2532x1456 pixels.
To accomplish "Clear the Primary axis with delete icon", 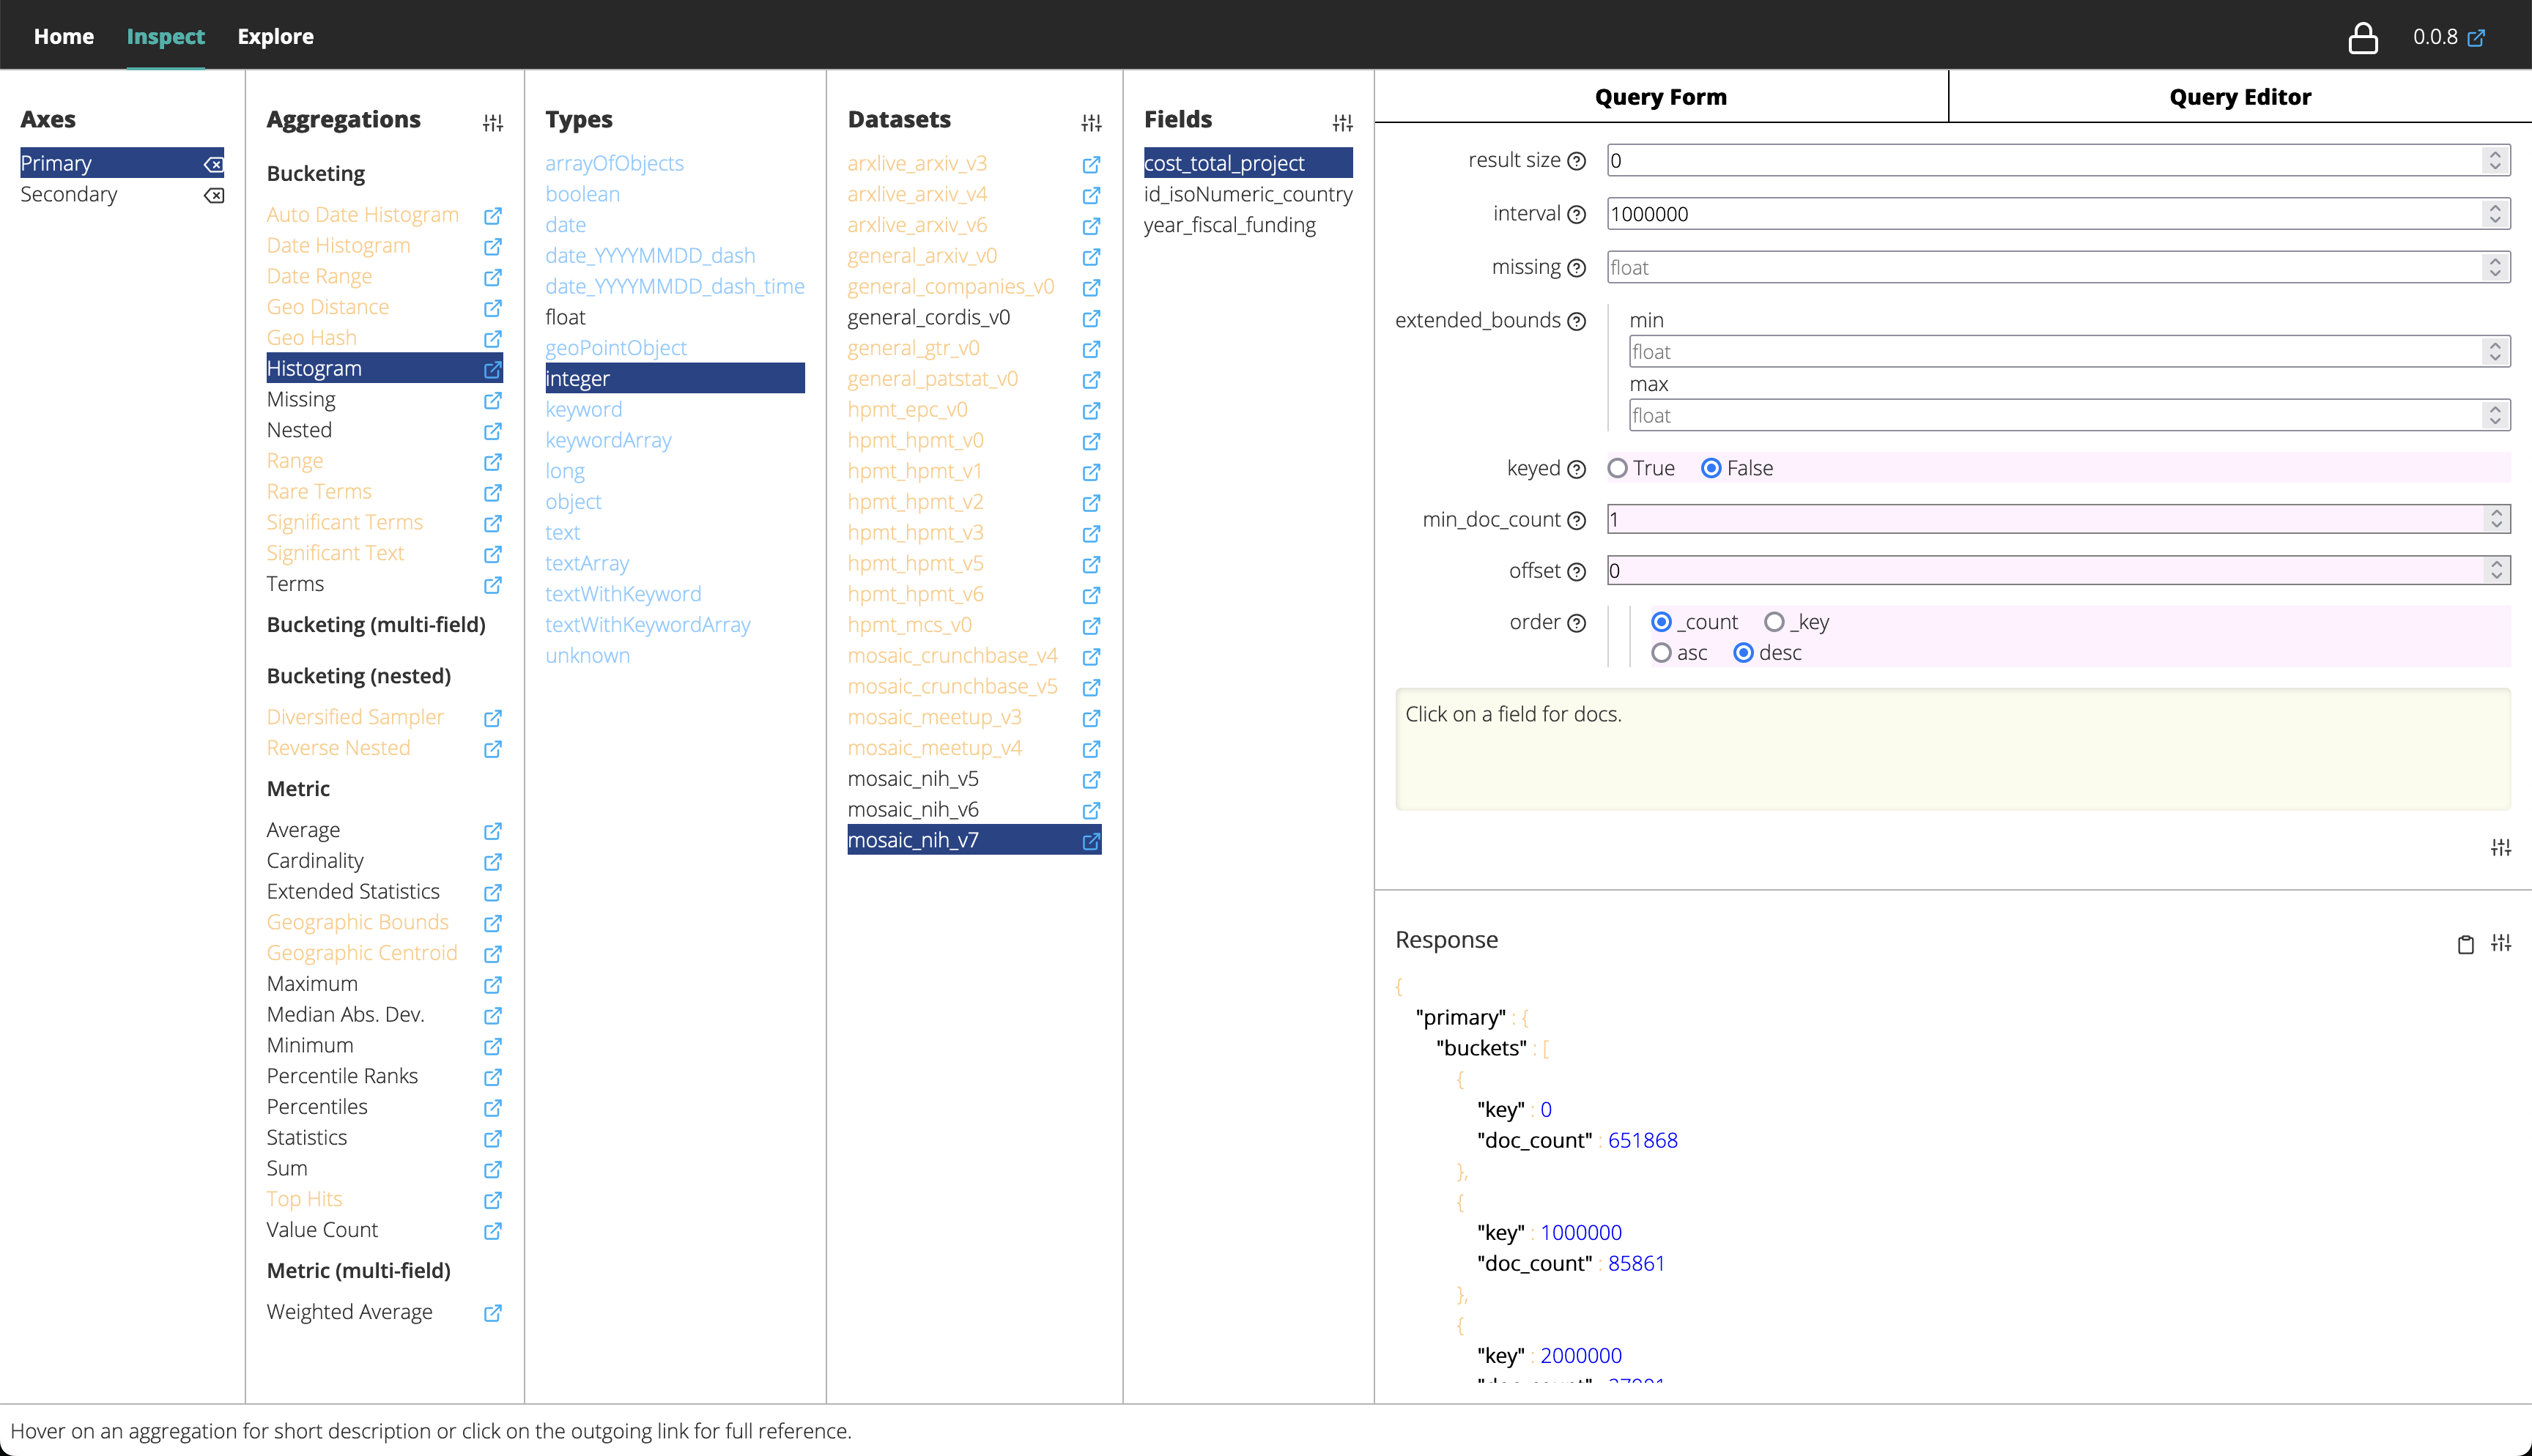I will (x=214, y=164).
